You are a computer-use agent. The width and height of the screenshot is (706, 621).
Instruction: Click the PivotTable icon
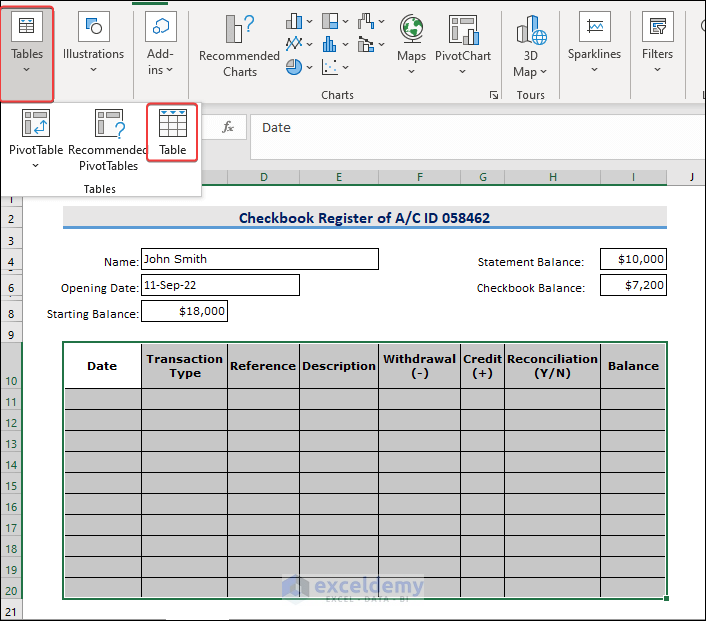pos(36,125)
